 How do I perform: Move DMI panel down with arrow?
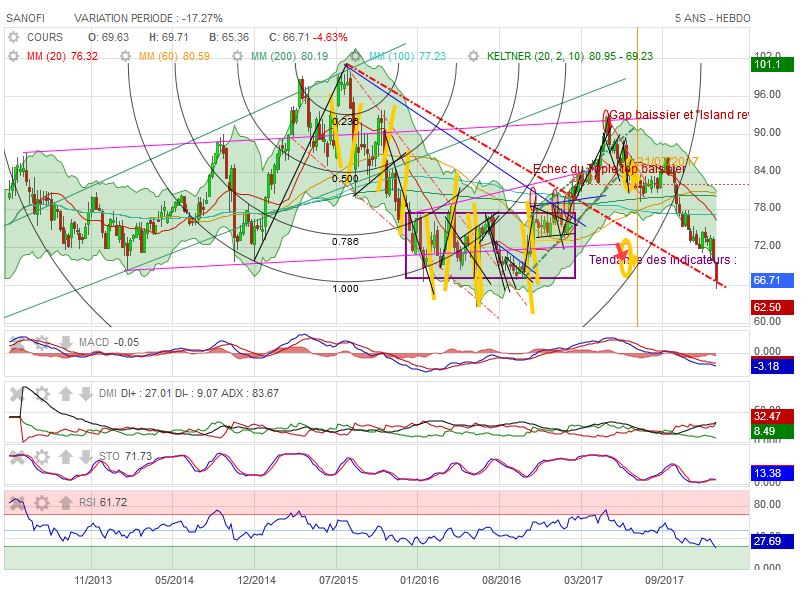[x=86, y=394]
